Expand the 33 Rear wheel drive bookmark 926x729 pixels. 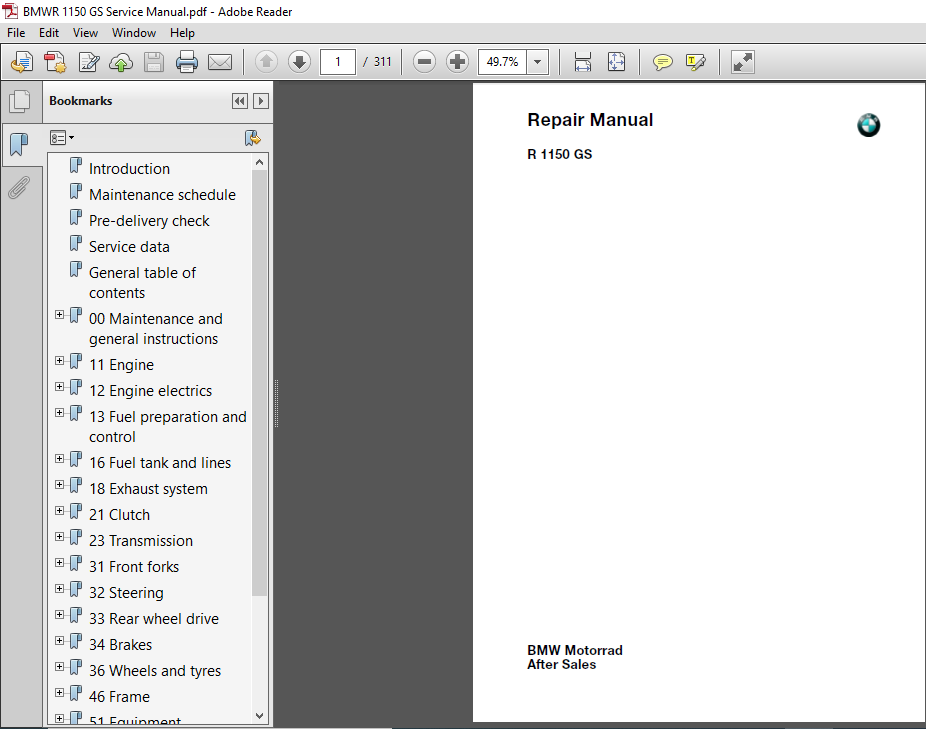coord(60,614)
